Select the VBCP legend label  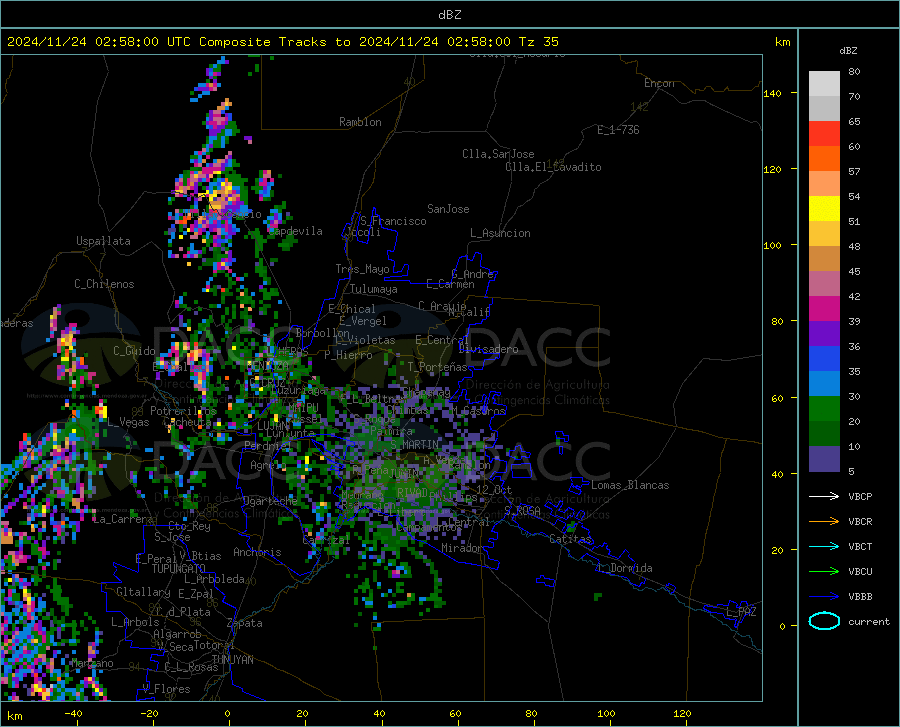pyautogui.click(x=860, y=496)
